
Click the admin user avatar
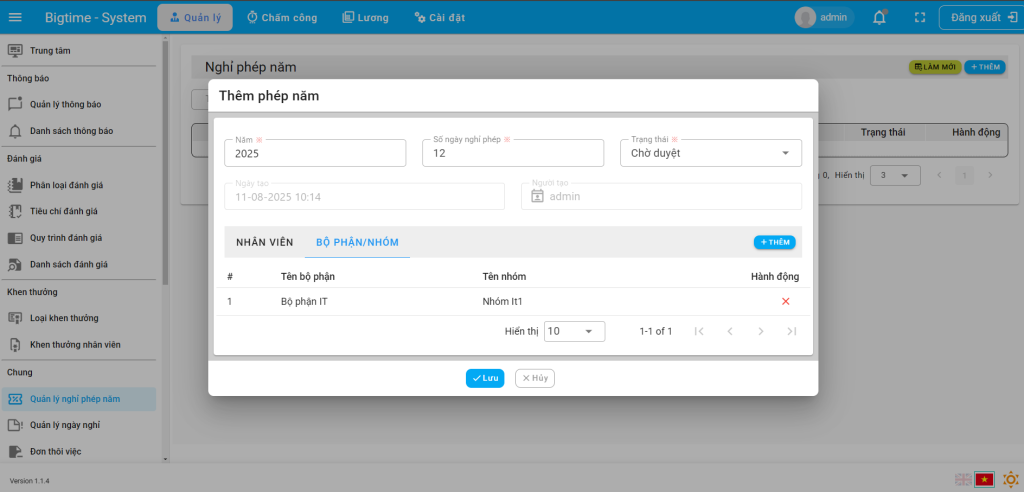(805, 17)
